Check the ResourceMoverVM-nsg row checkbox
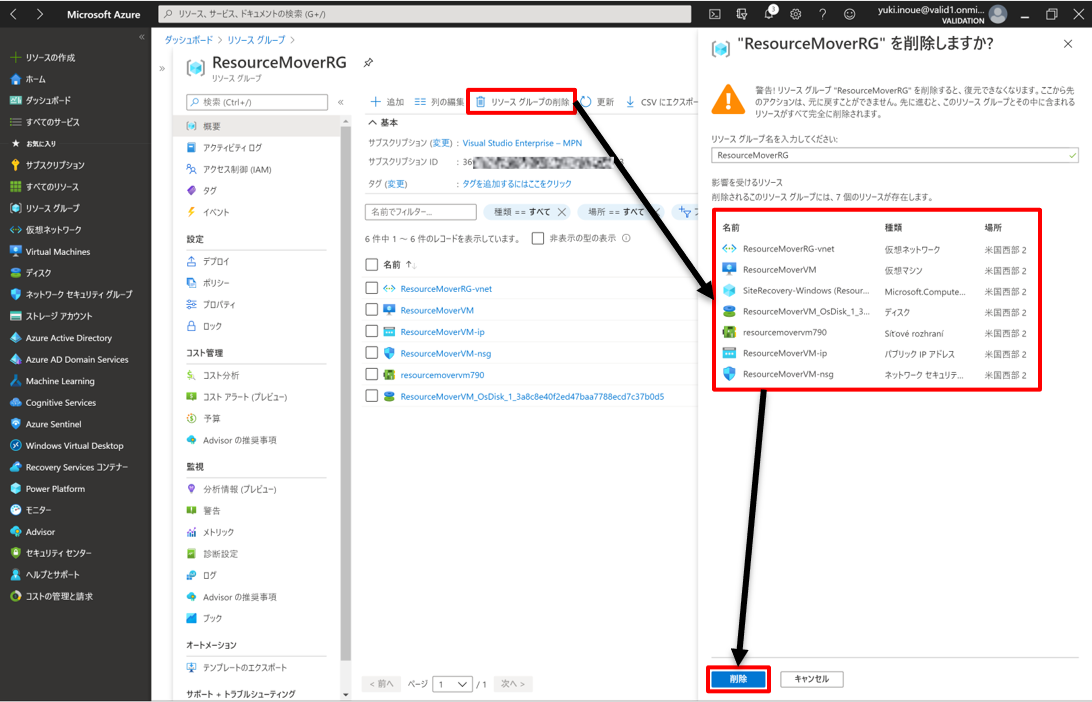Screen dimensions: 1092x702 [x=372, y=353]
